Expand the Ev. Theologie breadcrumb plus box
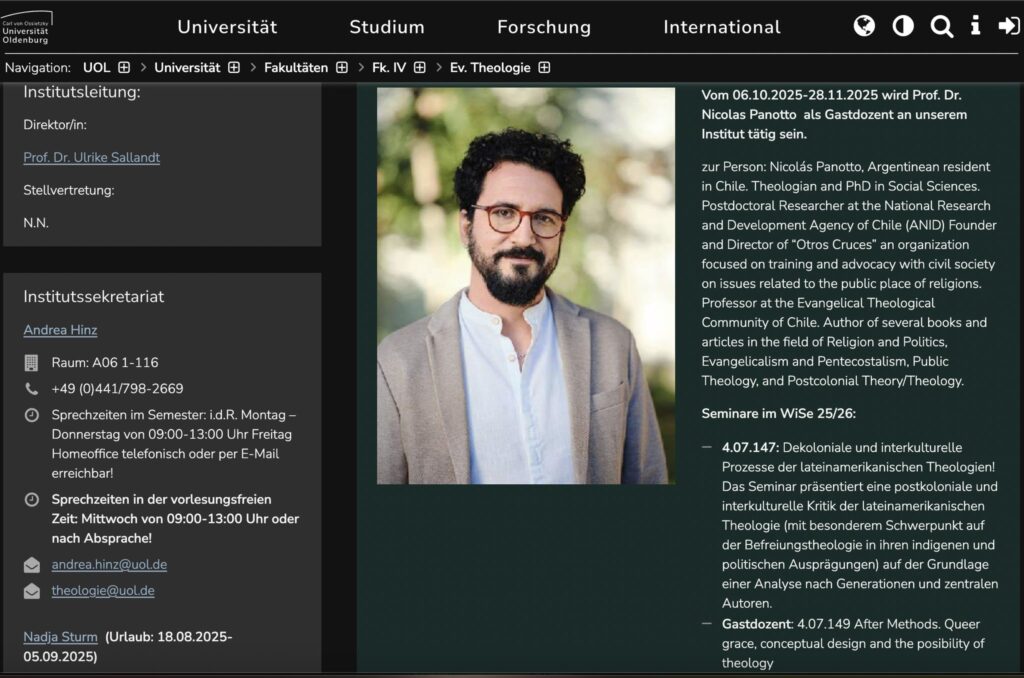The width and height of the screenshot is (1024, 678). (x=544, y=68)
